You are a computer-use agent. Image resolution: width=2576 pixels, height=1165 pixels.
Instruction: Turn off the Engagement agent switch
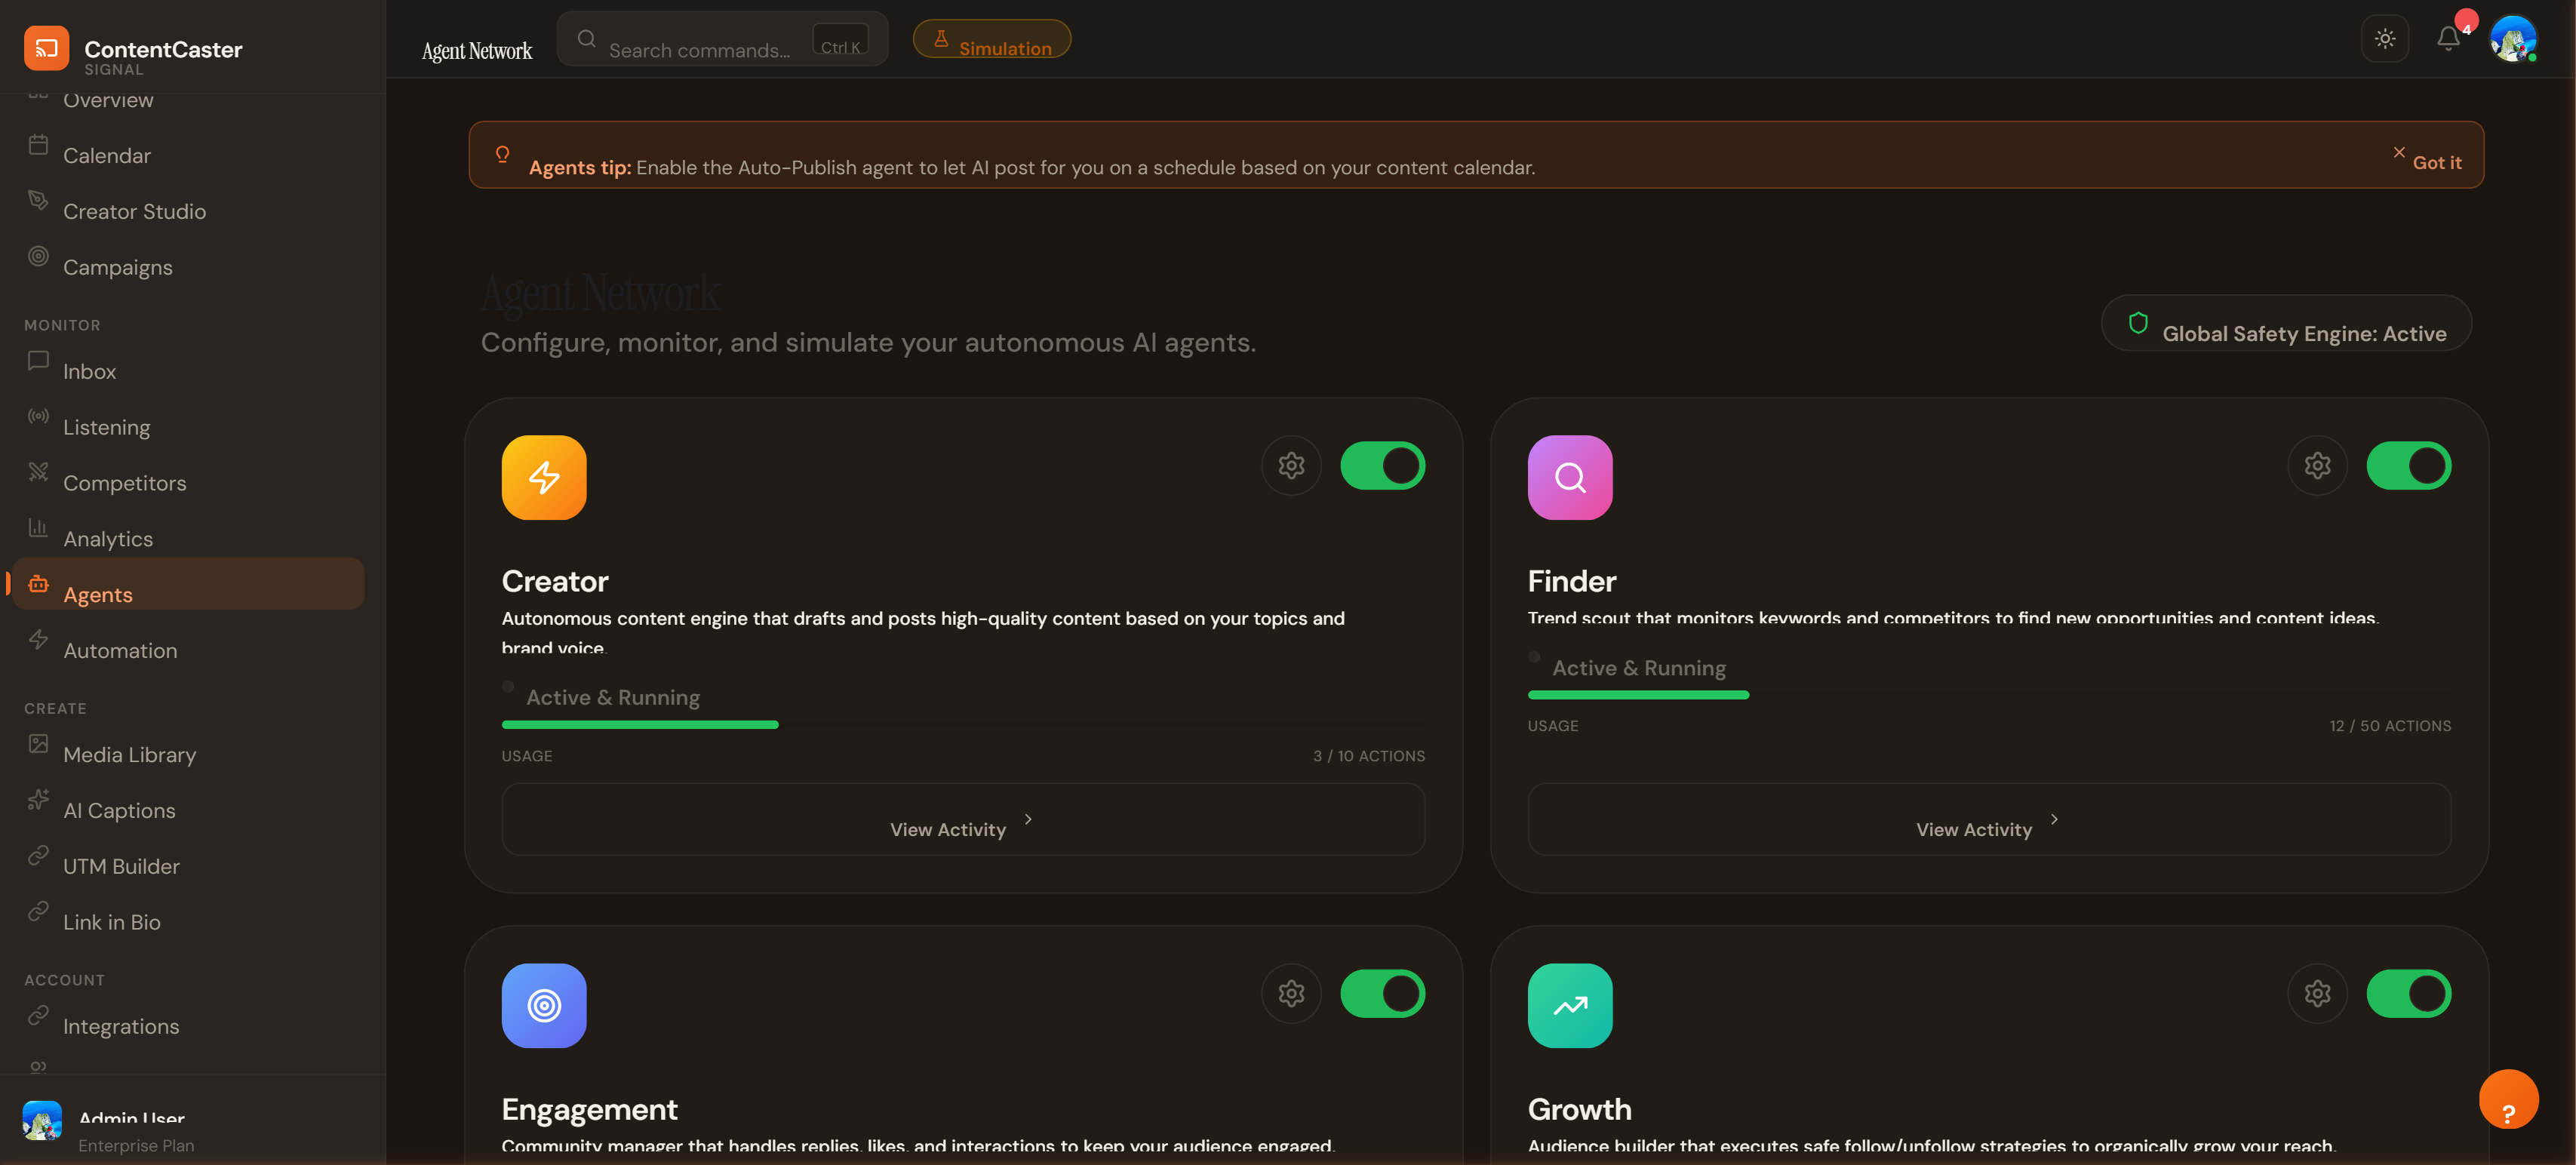[x=1383, y=994]
